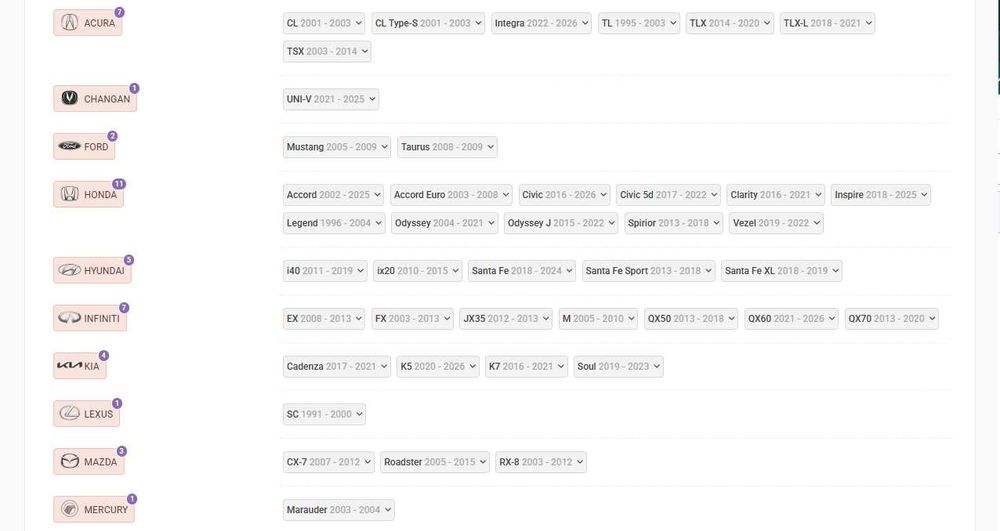The width and height of the screenshot is (1000, 531).
Task: Expand the RX-8 2003-2012 dropdown
Action: [x=541, y=462]
